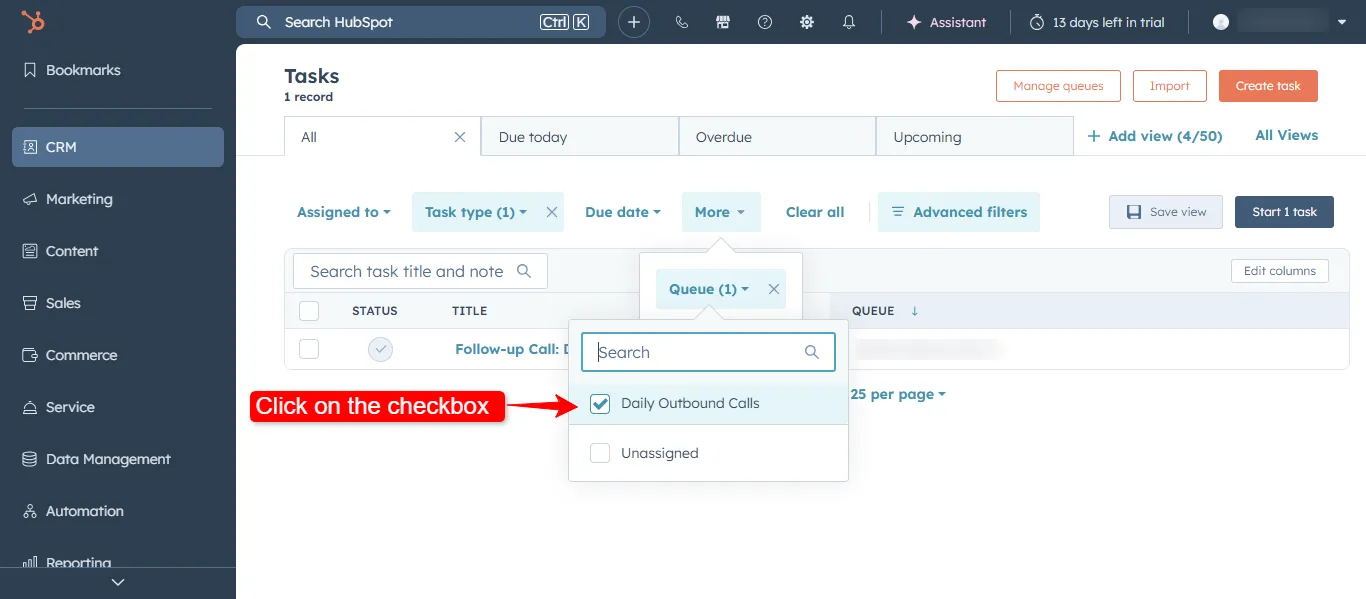The width and height of the screenshot is (1366, 599).
Task: Switch to the Overdue tab
Action: coord(777,137)
